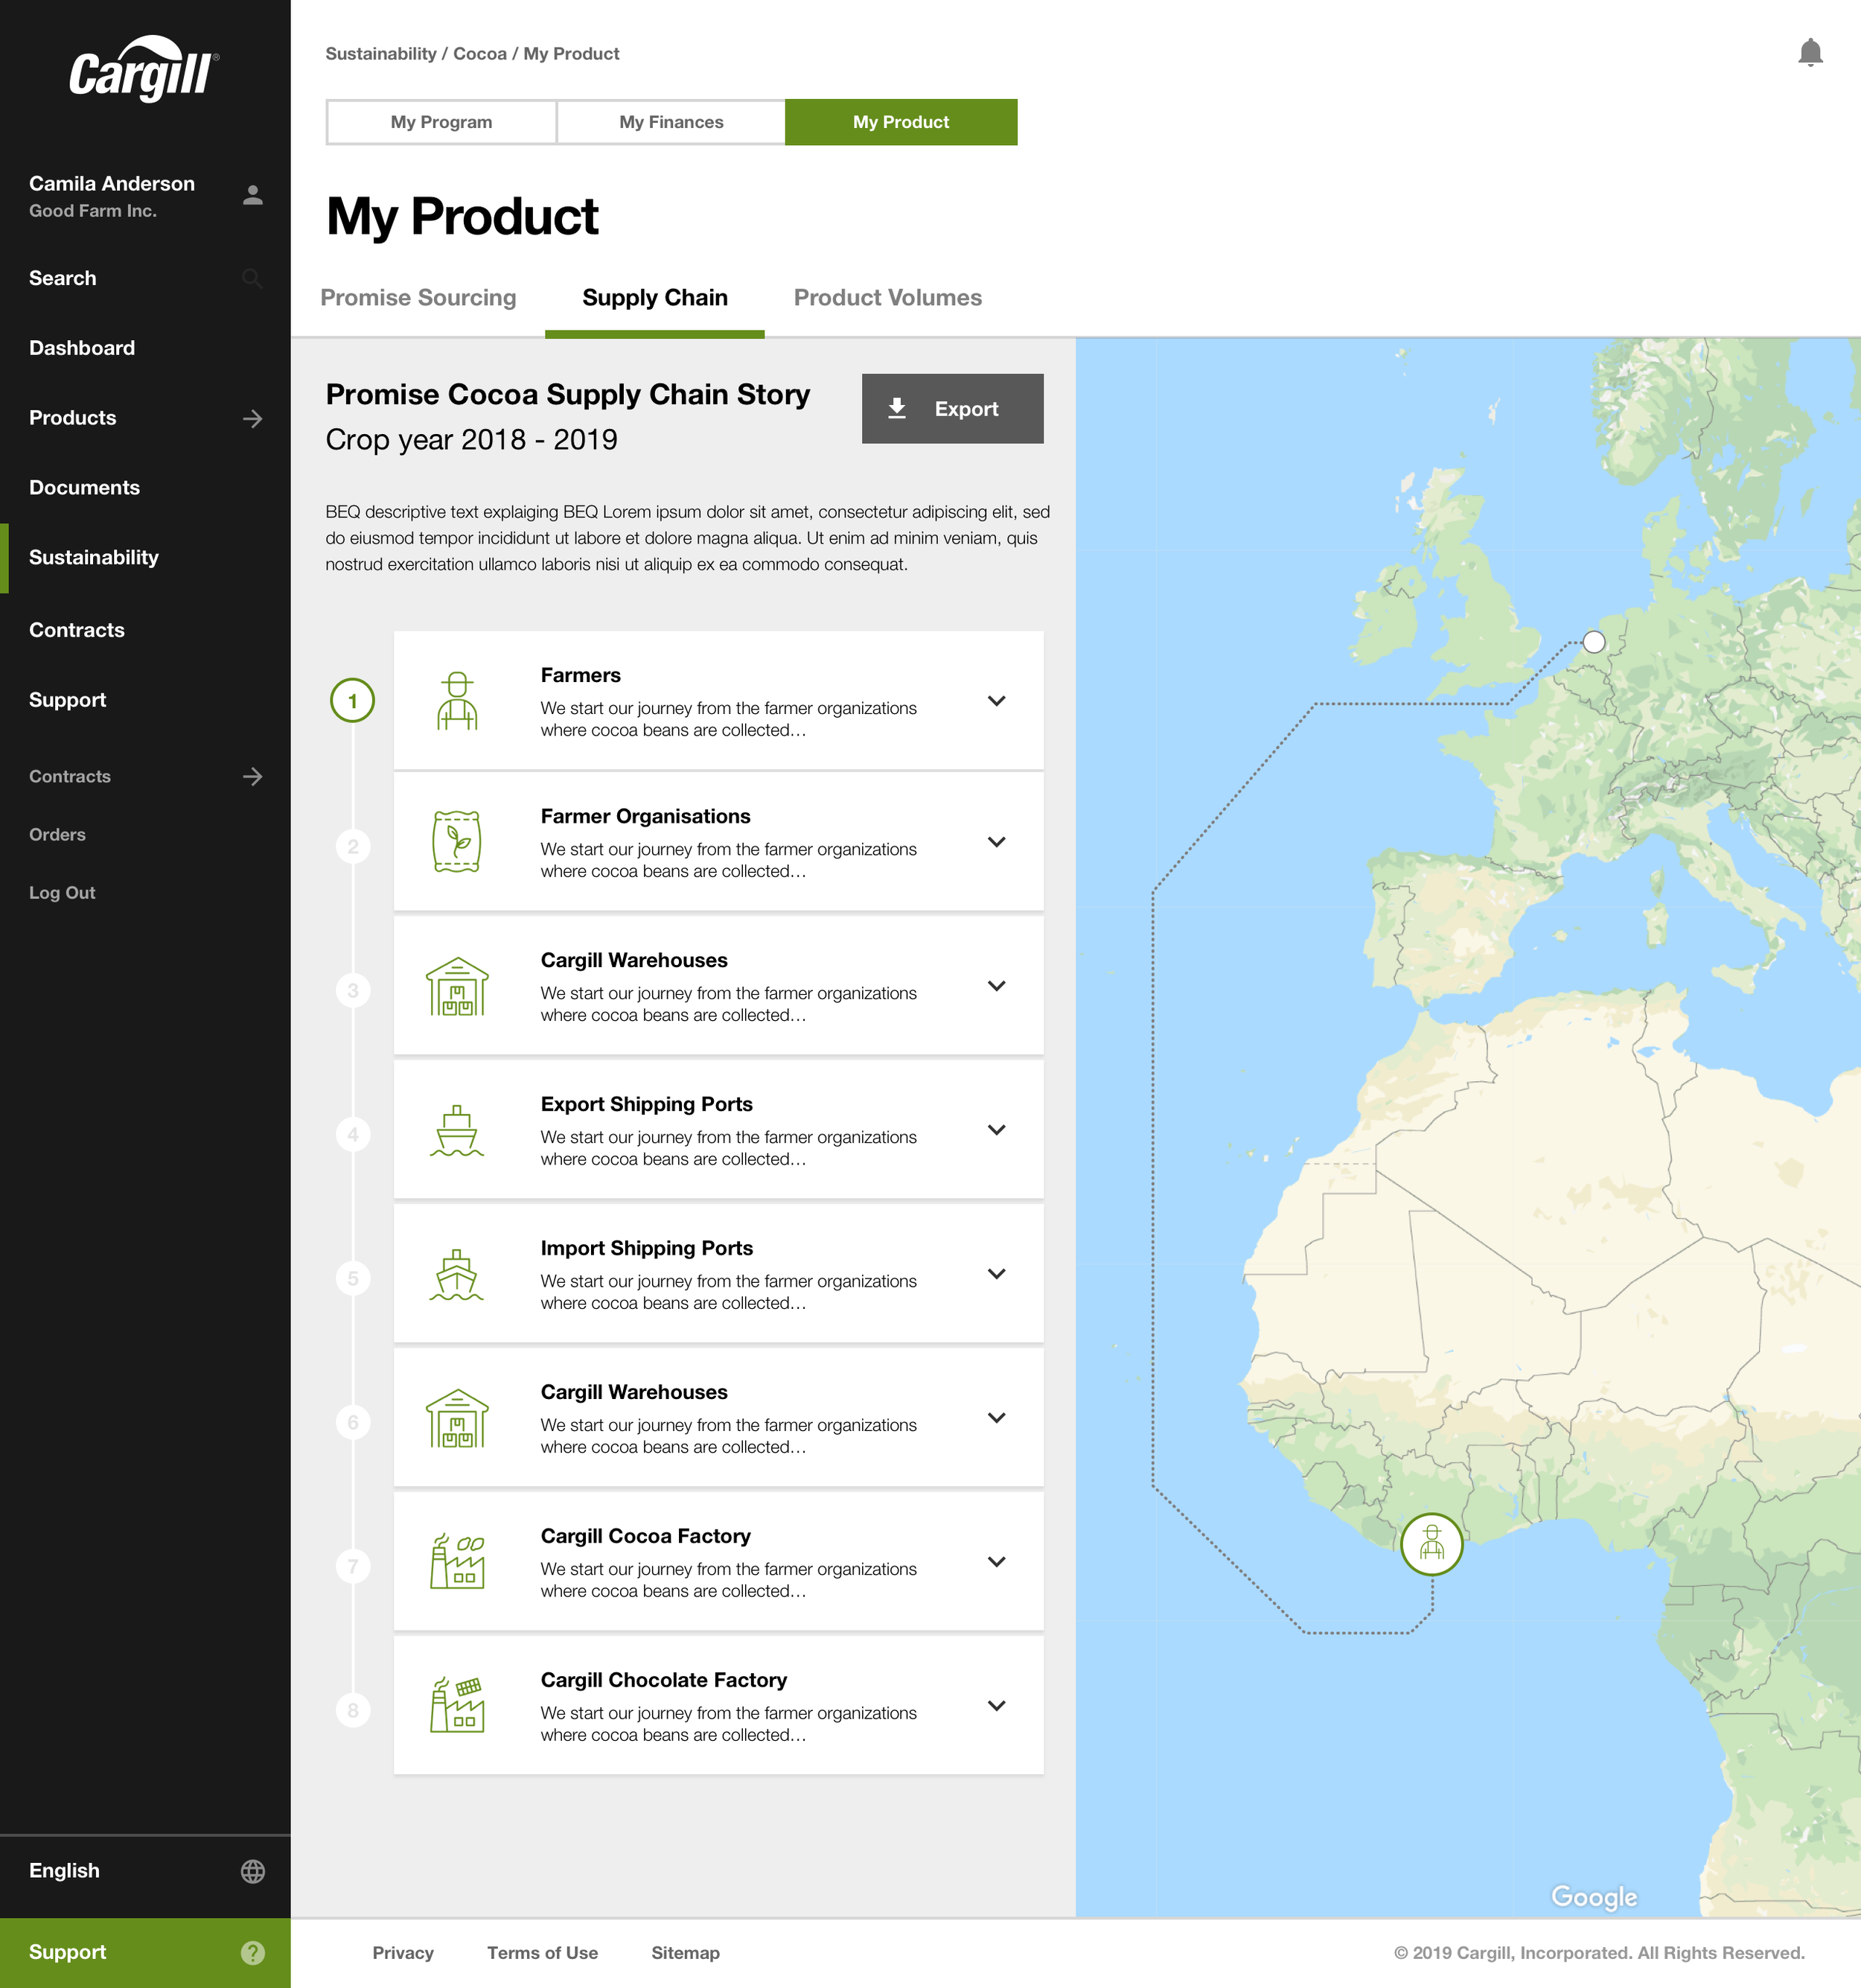Viewport: 1861px width, 1988px height.
Task: Click the green Support button at bottom
Action: pos(145,1952)
